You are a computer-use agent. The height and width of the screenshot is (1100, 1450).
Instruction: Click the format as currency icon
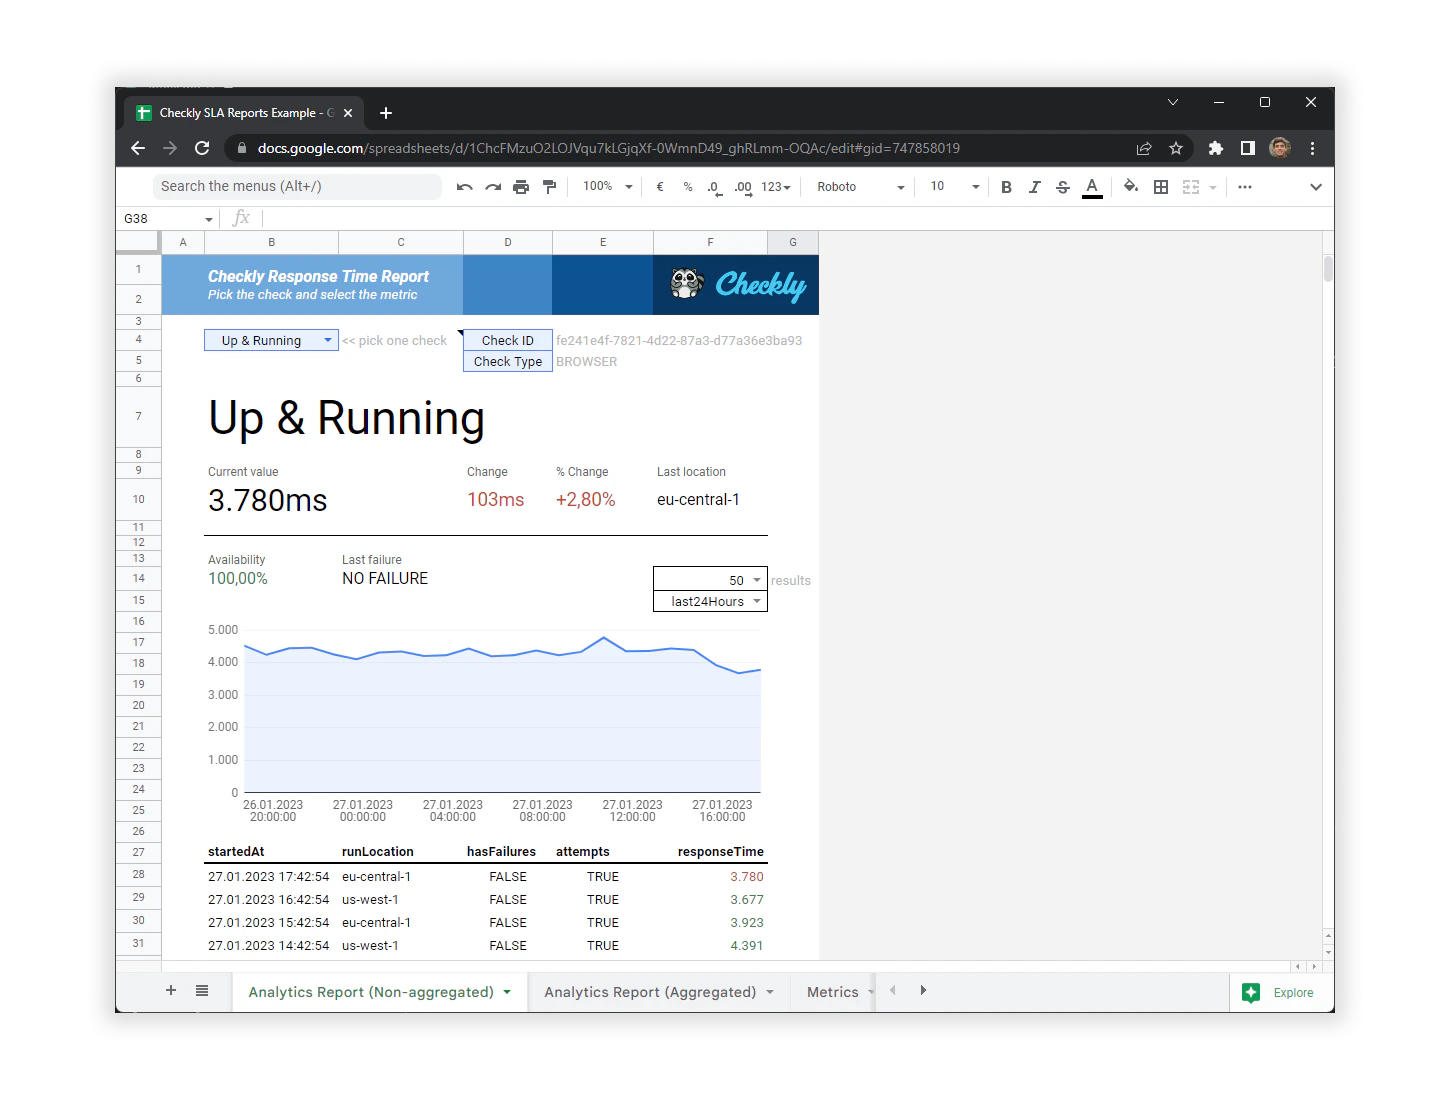tap(660, 186)
